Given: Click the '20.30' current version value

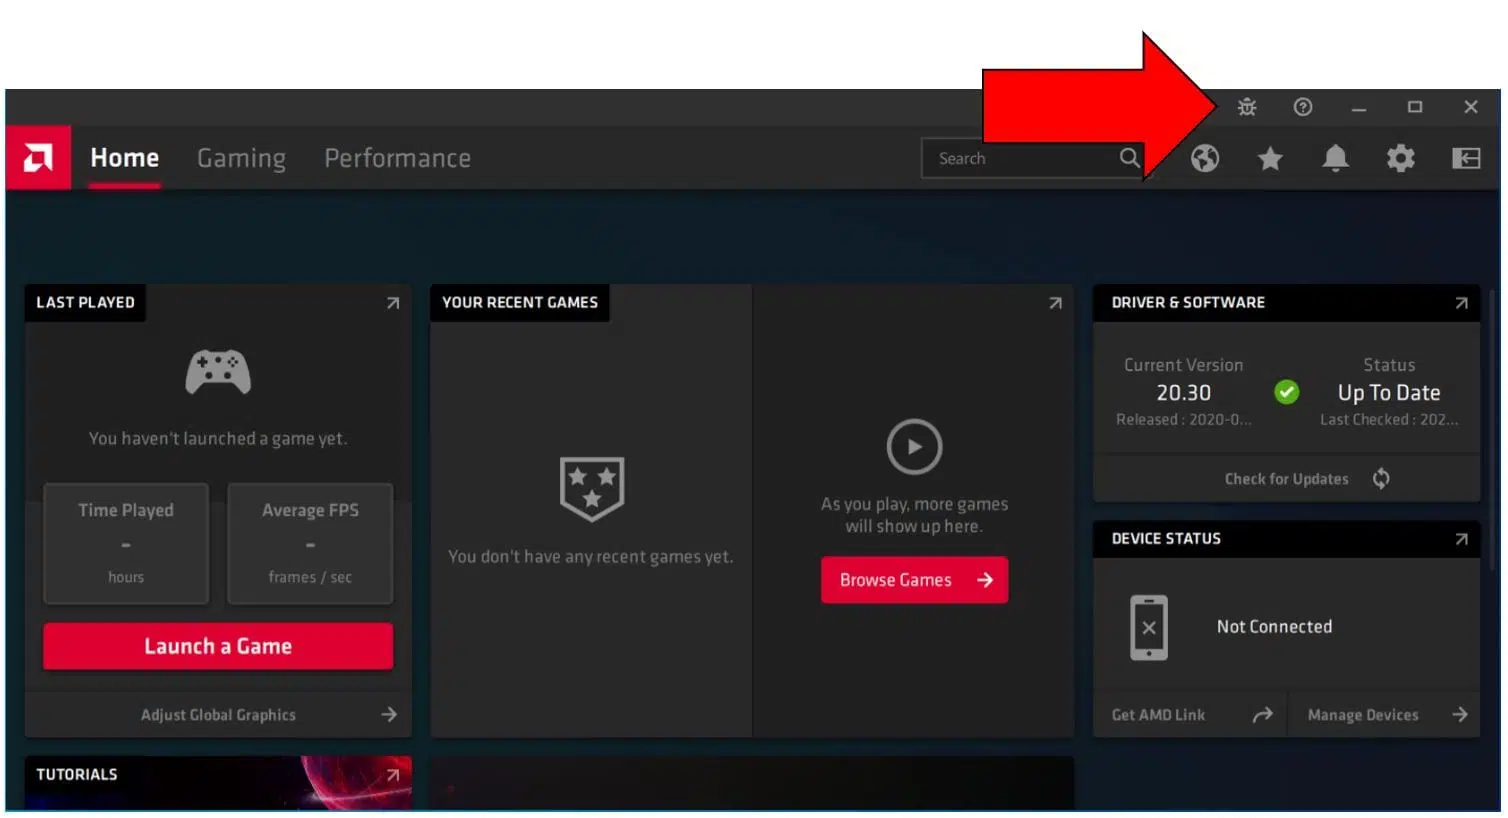Looking at the screenshot, I should (x=1184, y=393).
